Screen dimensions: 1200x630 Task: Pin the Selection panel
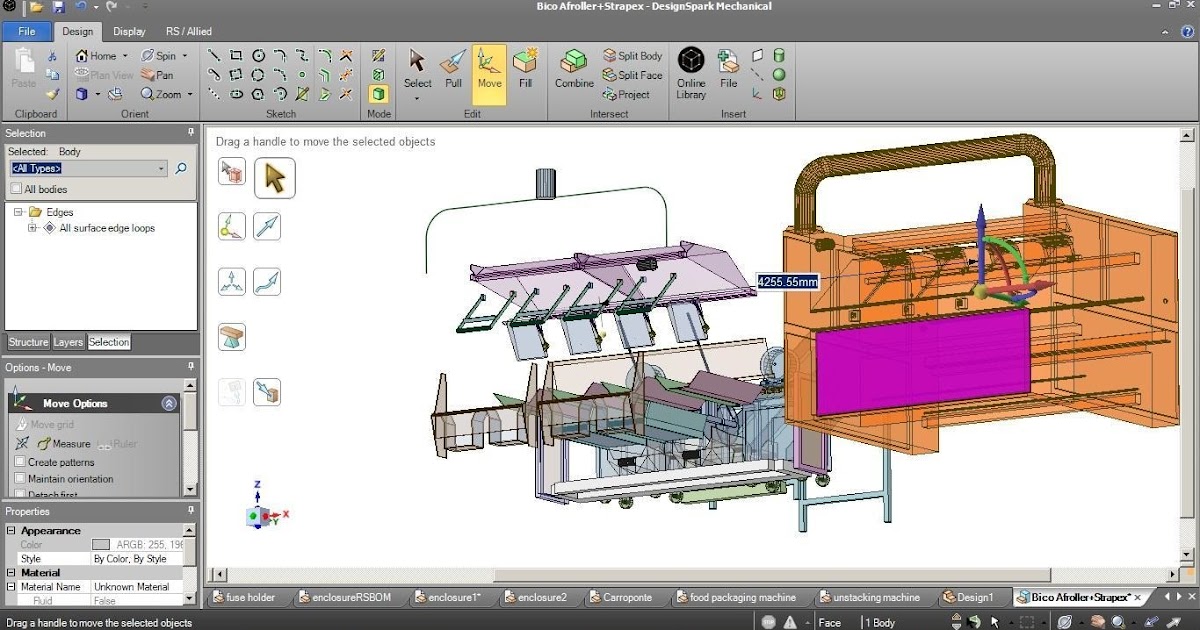[x=191, y=133]
